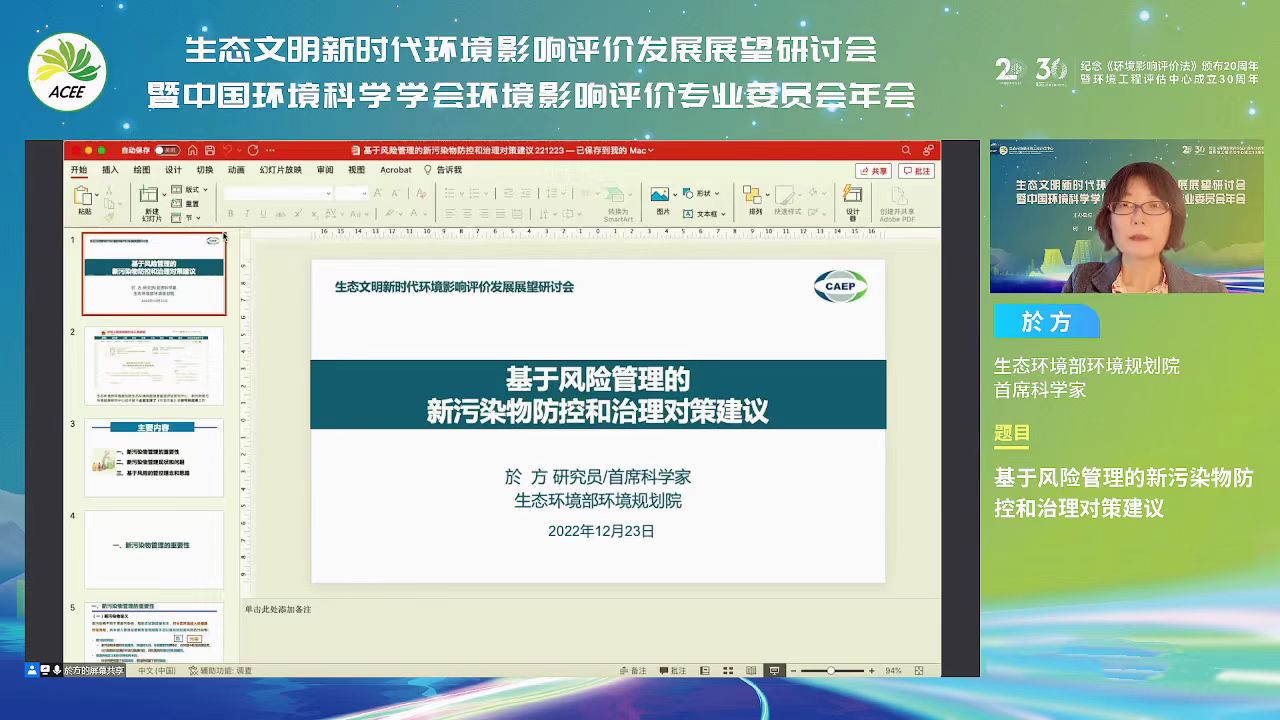Open the Acrobat tab

pyautogui.click(x=396, y=170)
